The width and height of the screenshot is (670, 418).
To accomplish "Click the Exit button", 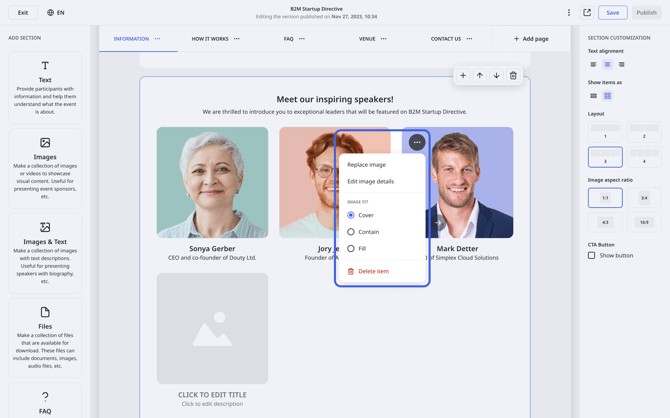I will point(23,12).
